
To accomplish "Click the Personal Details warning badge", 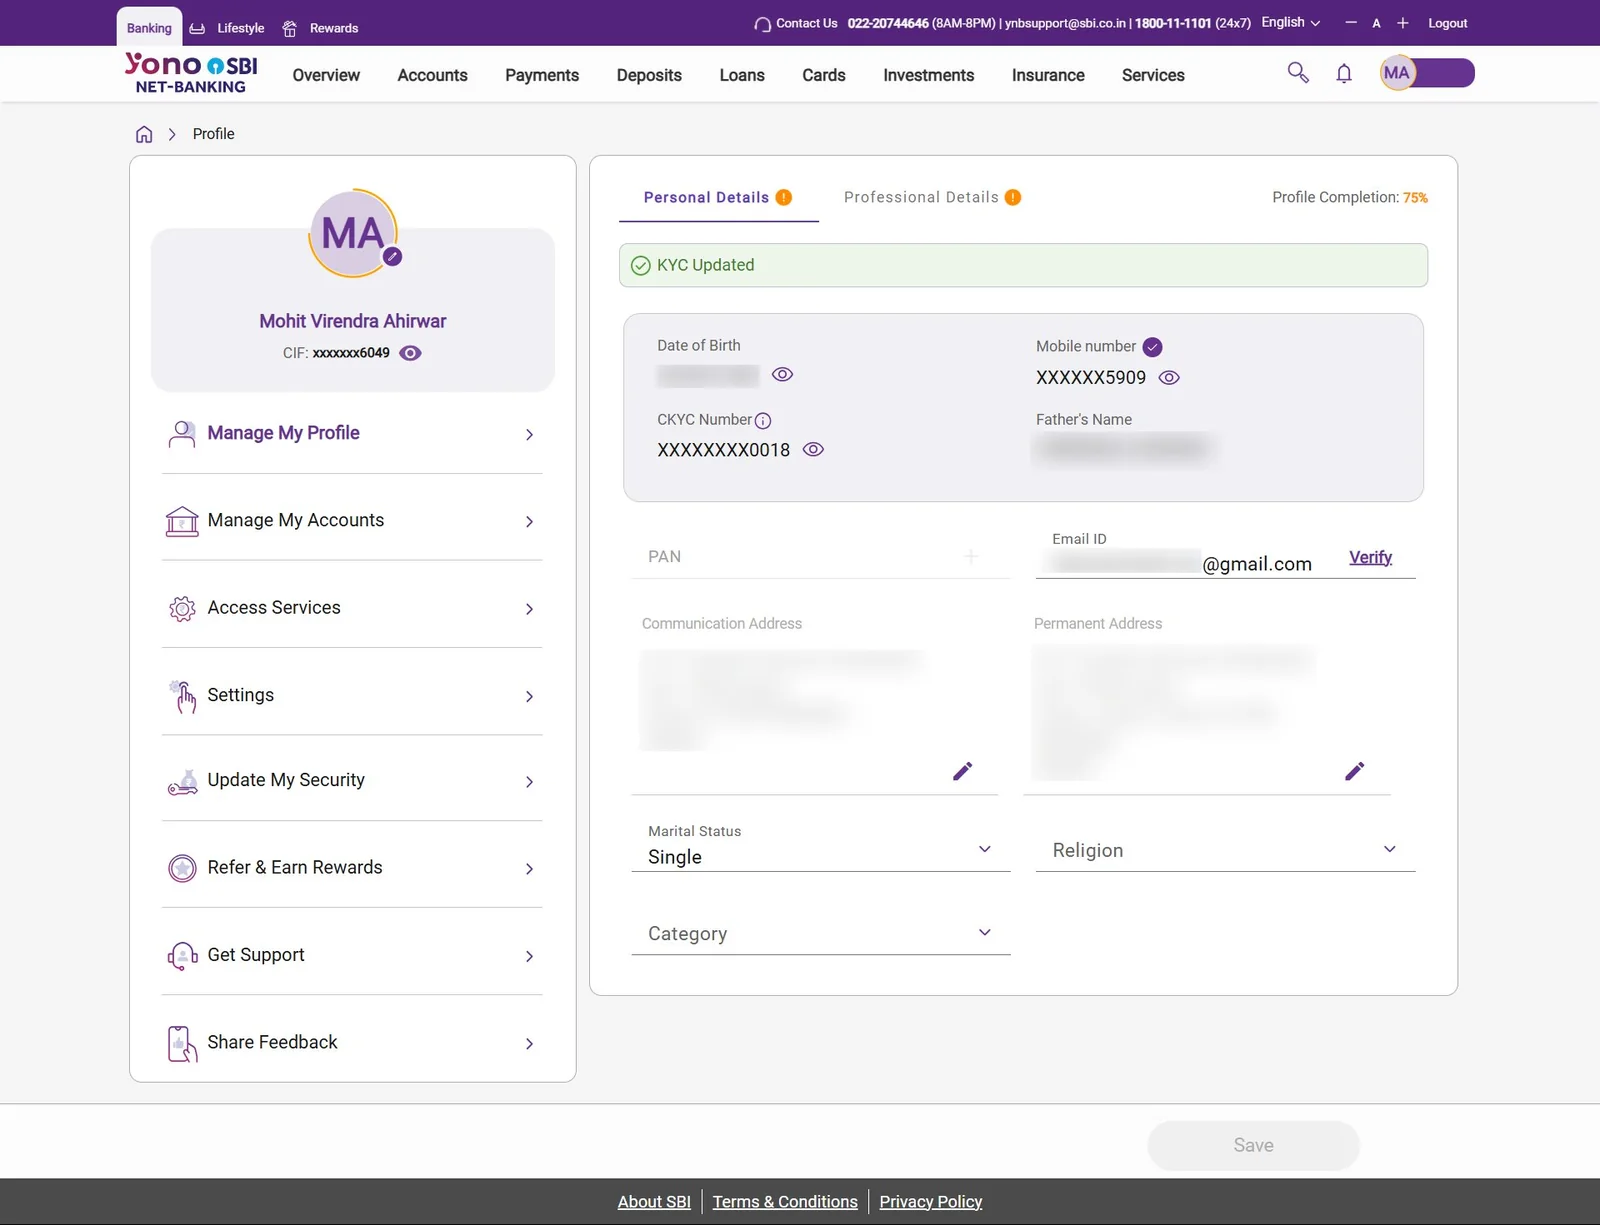I will click(784, 197).
